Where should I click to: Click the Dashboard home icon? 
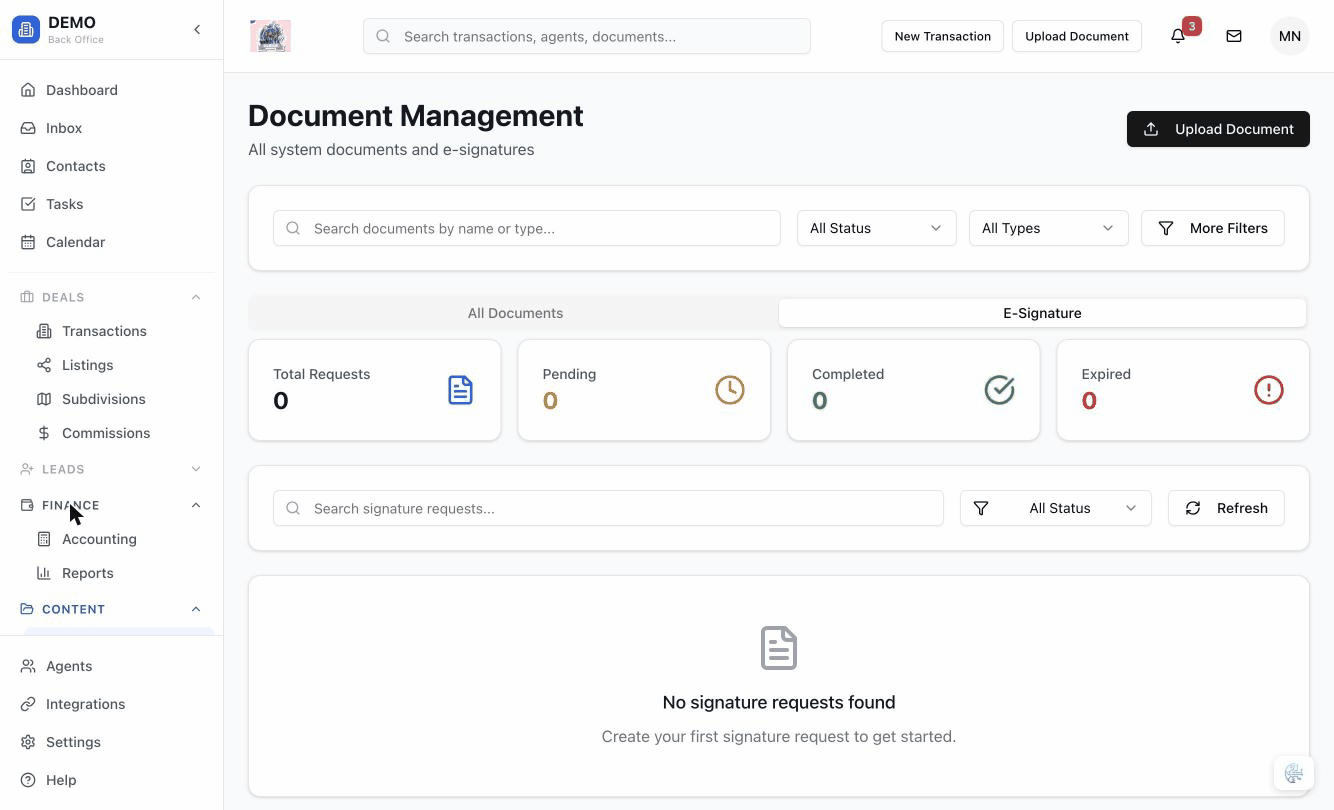[x=28, y=90]
